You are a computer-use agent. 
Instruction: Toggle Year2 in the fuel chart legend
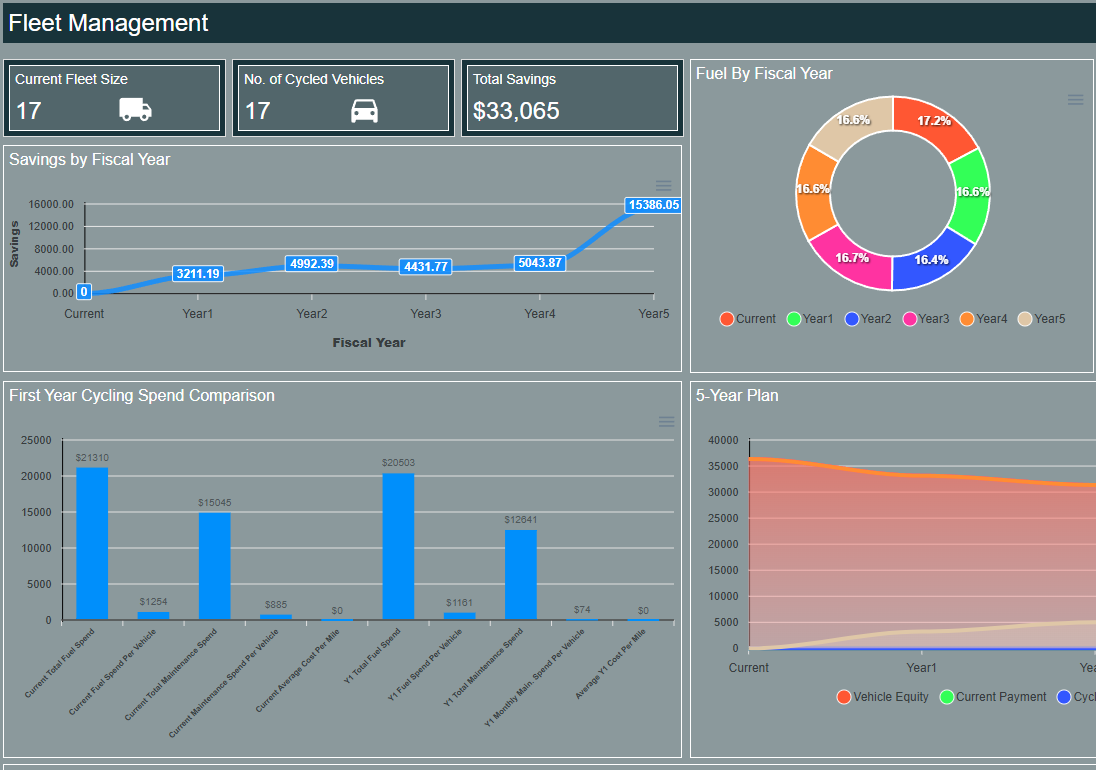[867, 319]
